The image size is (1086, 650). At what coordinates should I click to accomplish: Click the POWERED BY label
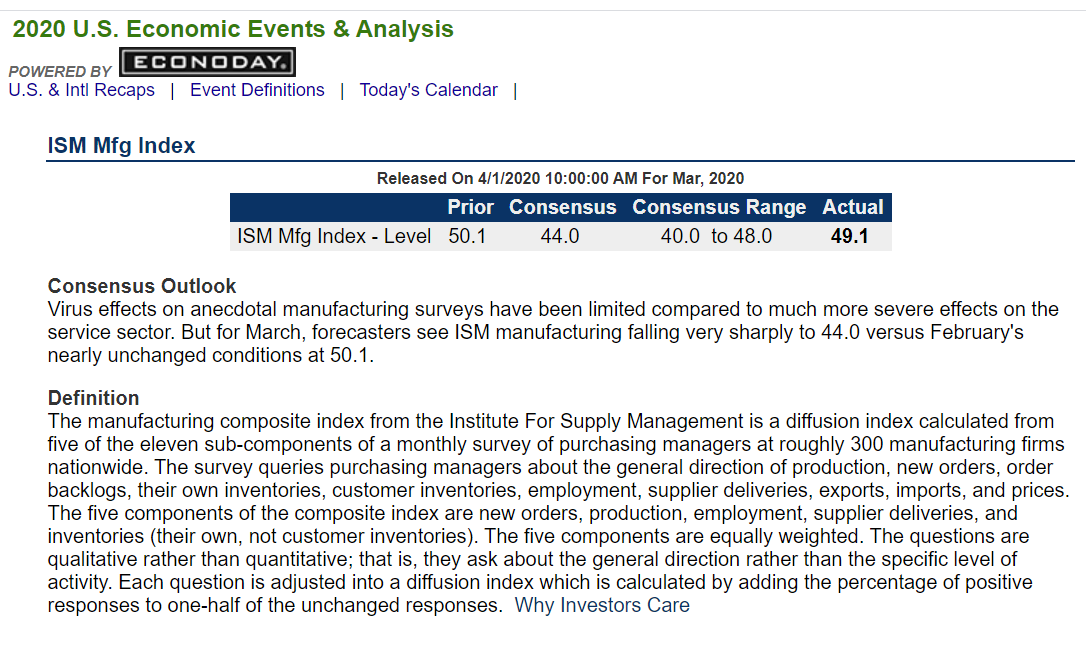[60, 71]
